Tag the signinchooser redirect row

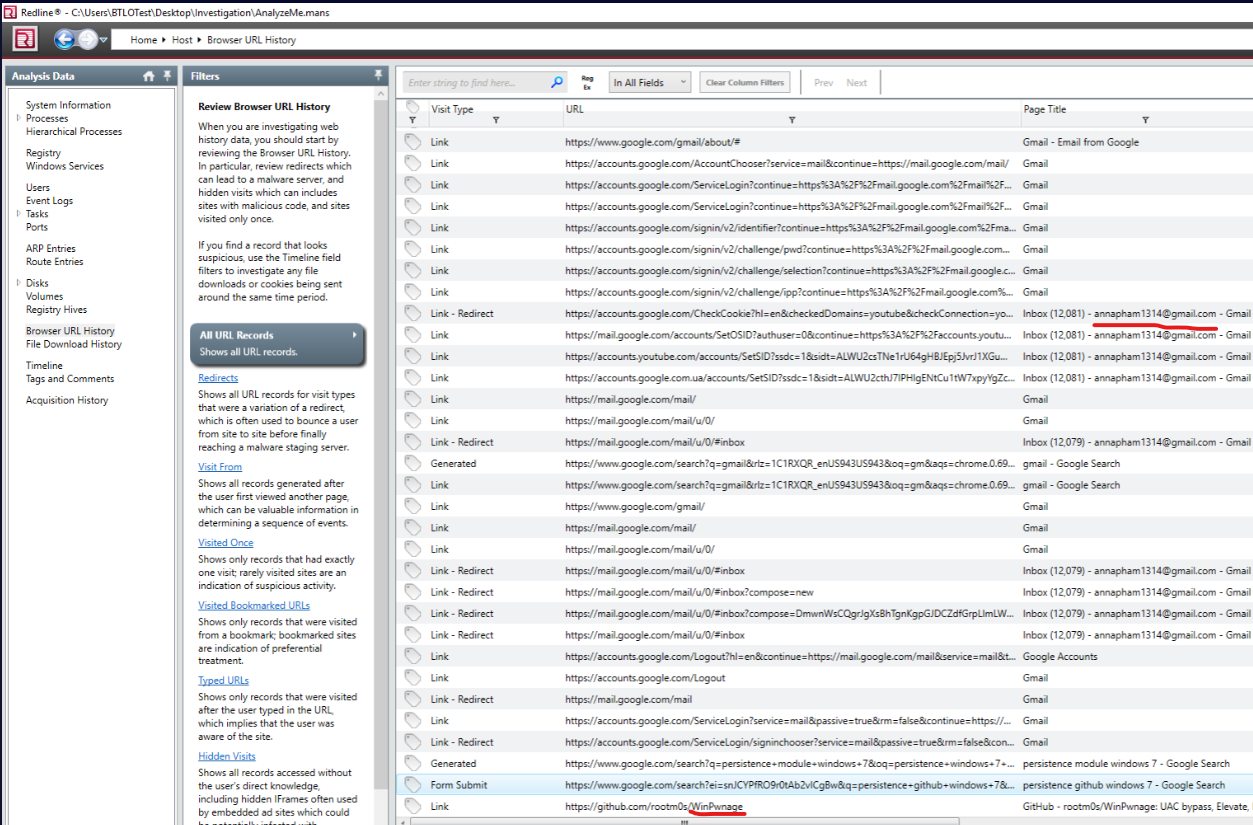point(412,742)
